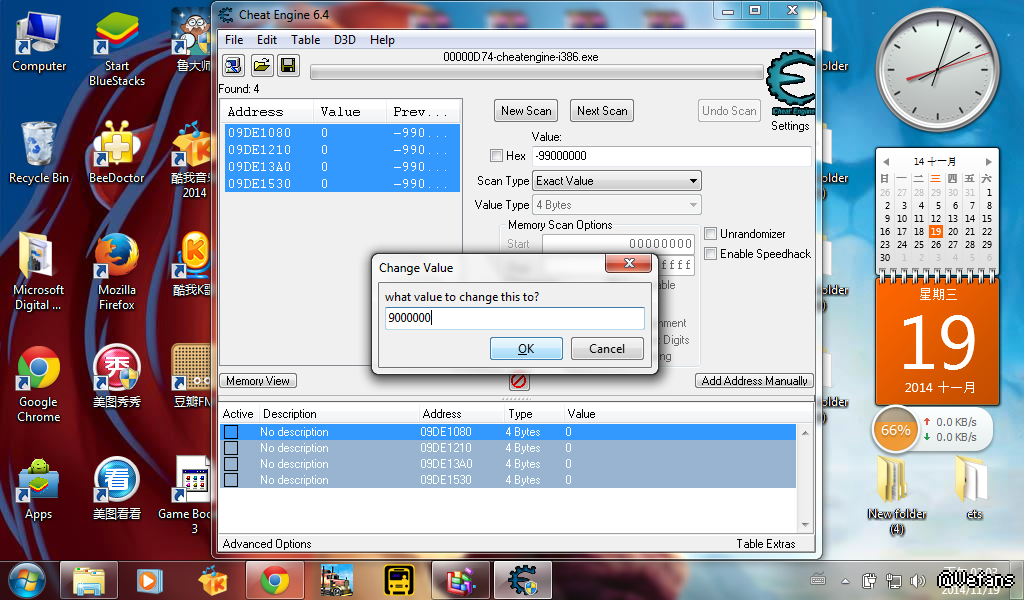Viewport: 1026px width, 600px height.
Task: Activate the 09DE1080 row checkbox
Action: pos(231,432)
